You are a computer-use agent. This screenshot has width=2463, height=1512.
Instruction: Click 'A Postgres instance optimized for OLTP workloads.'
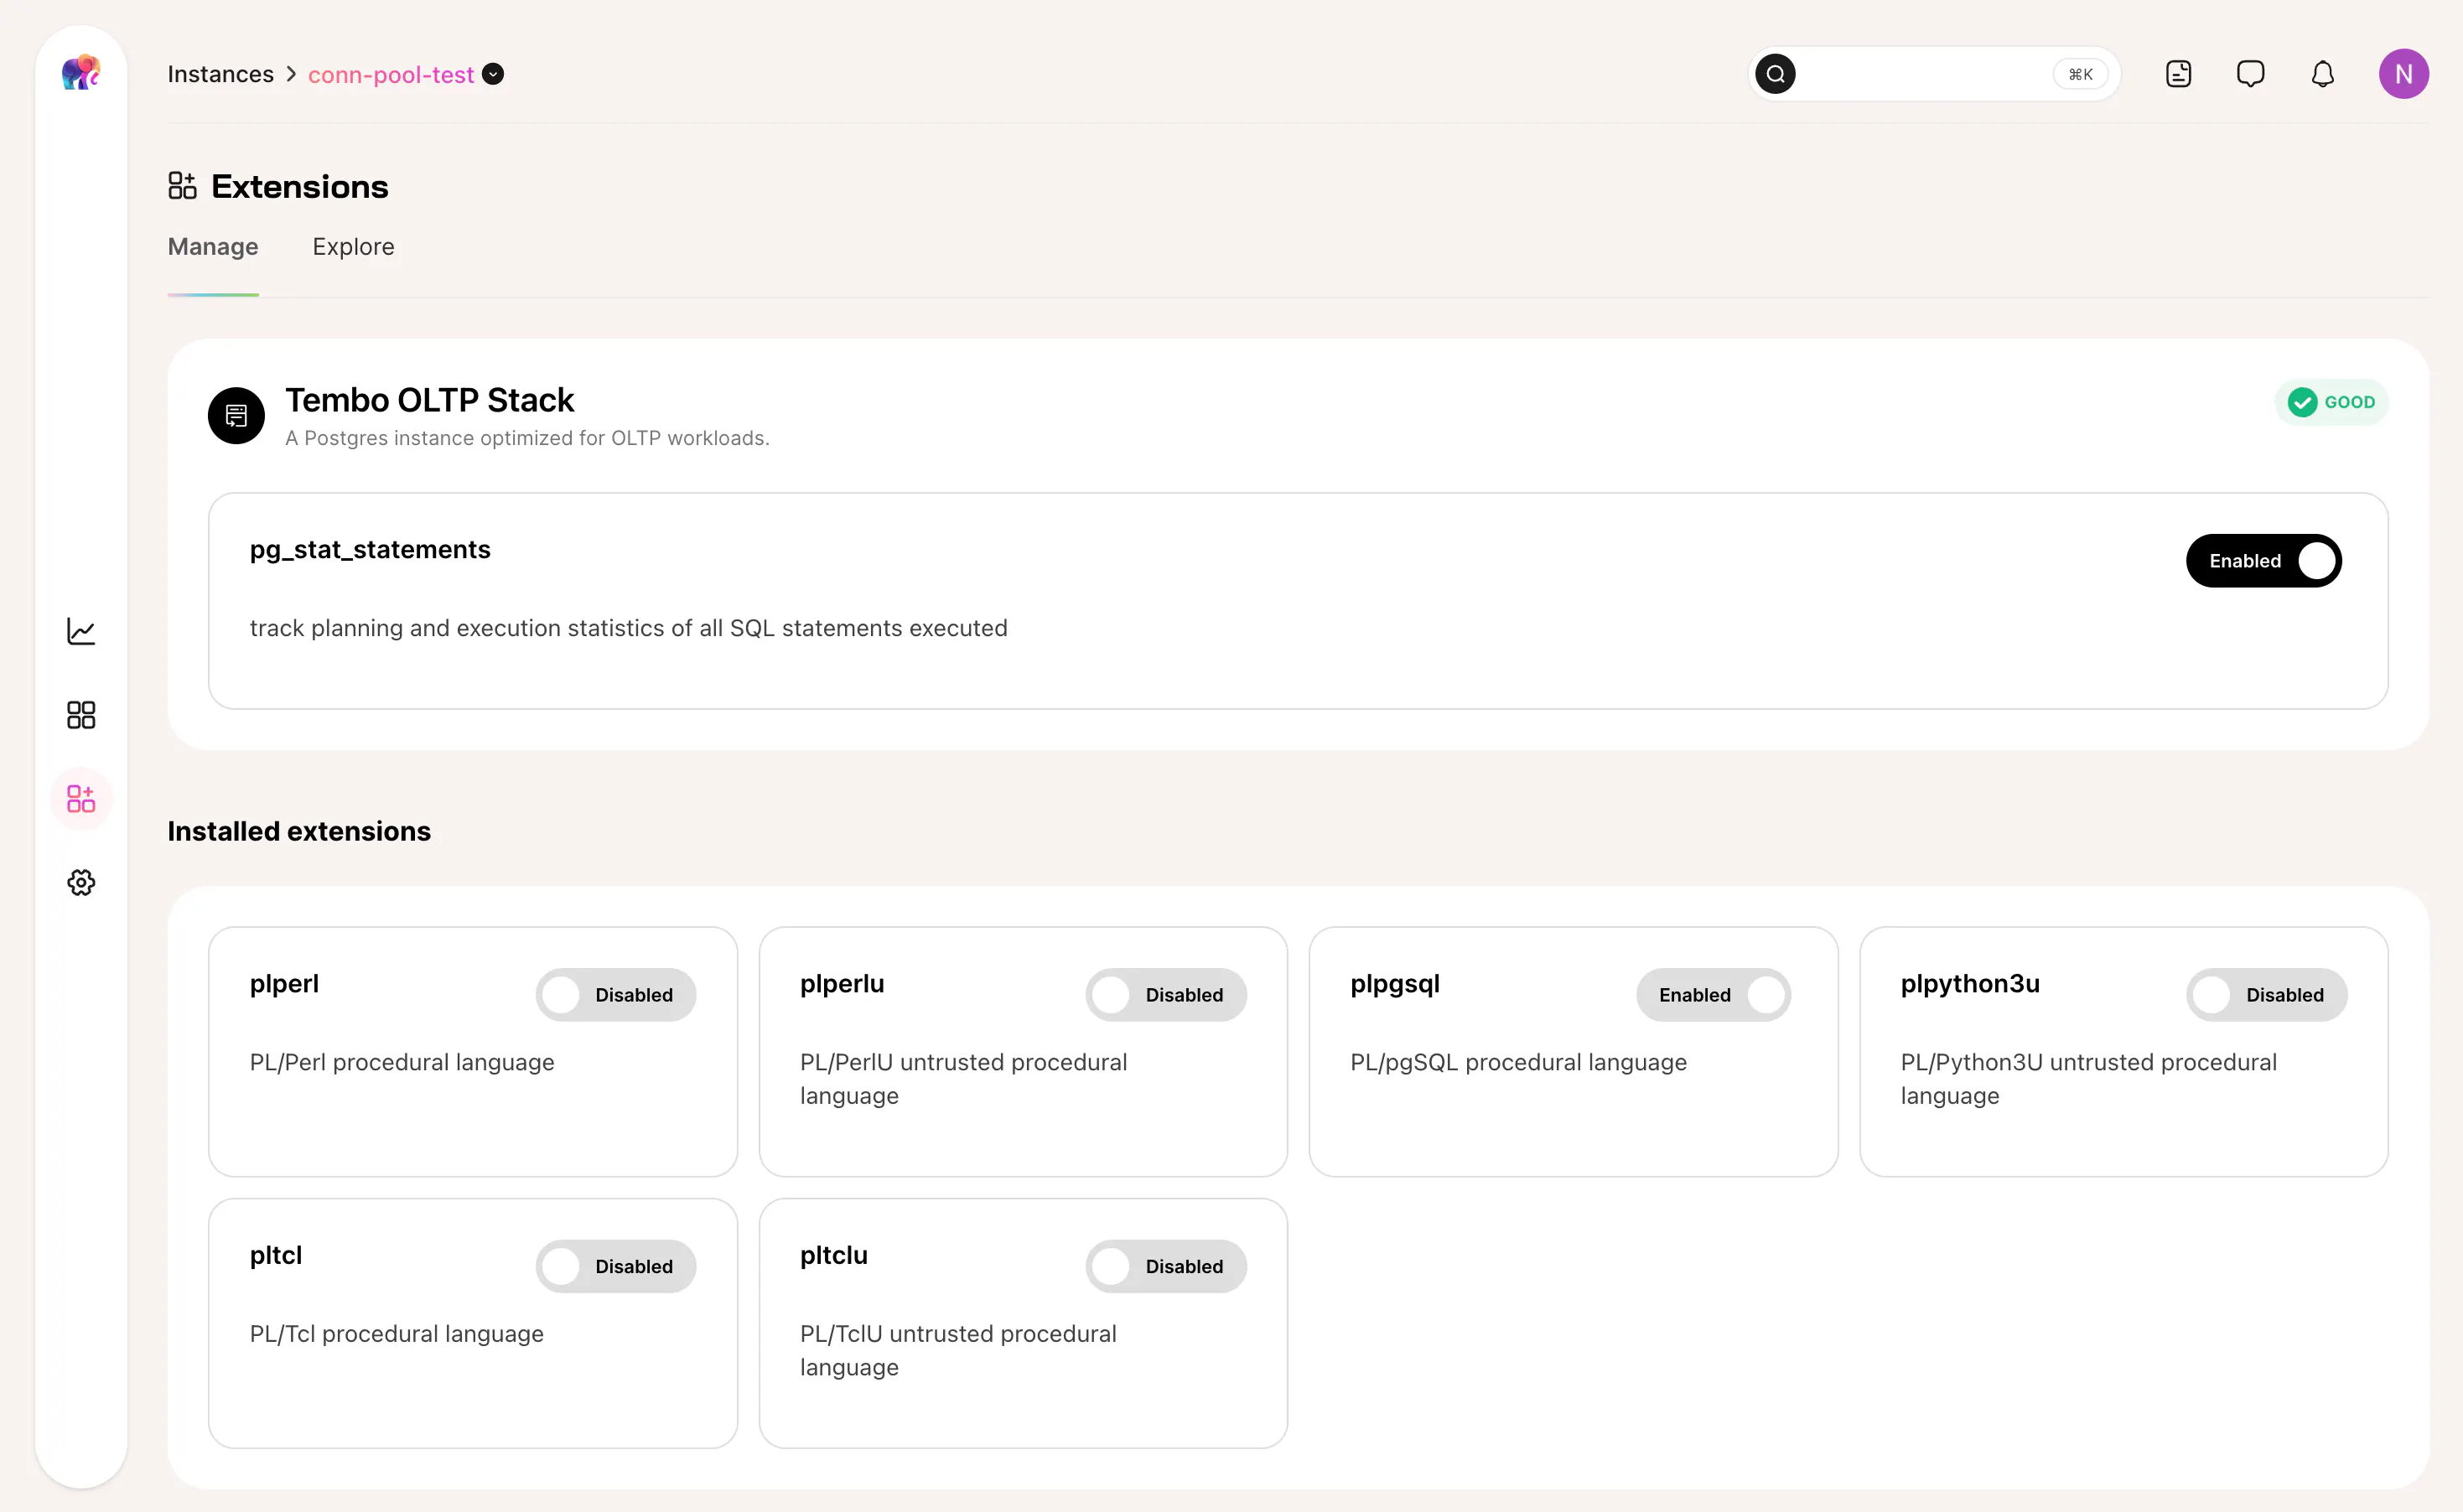[x=527, y=438]
